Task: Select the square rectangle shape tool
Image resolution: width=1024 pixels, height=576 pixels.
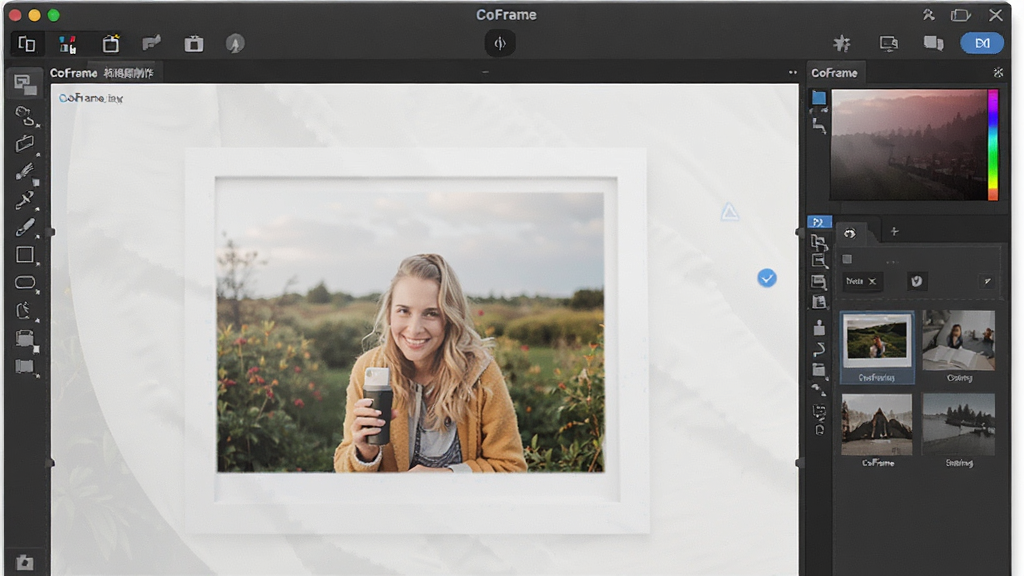Action: pyautogui.click(x=25, y=255)
